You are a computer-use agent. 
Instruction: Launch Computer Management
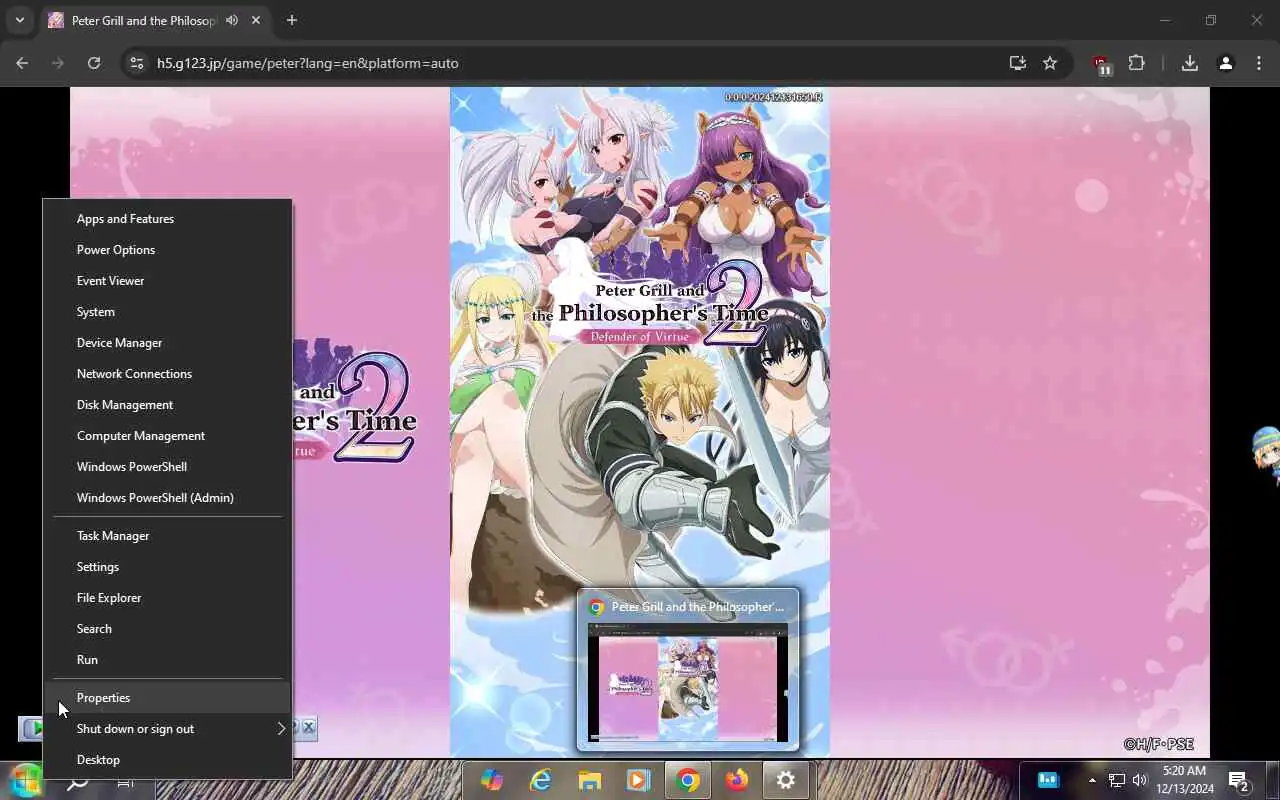(x=167, y=436)
